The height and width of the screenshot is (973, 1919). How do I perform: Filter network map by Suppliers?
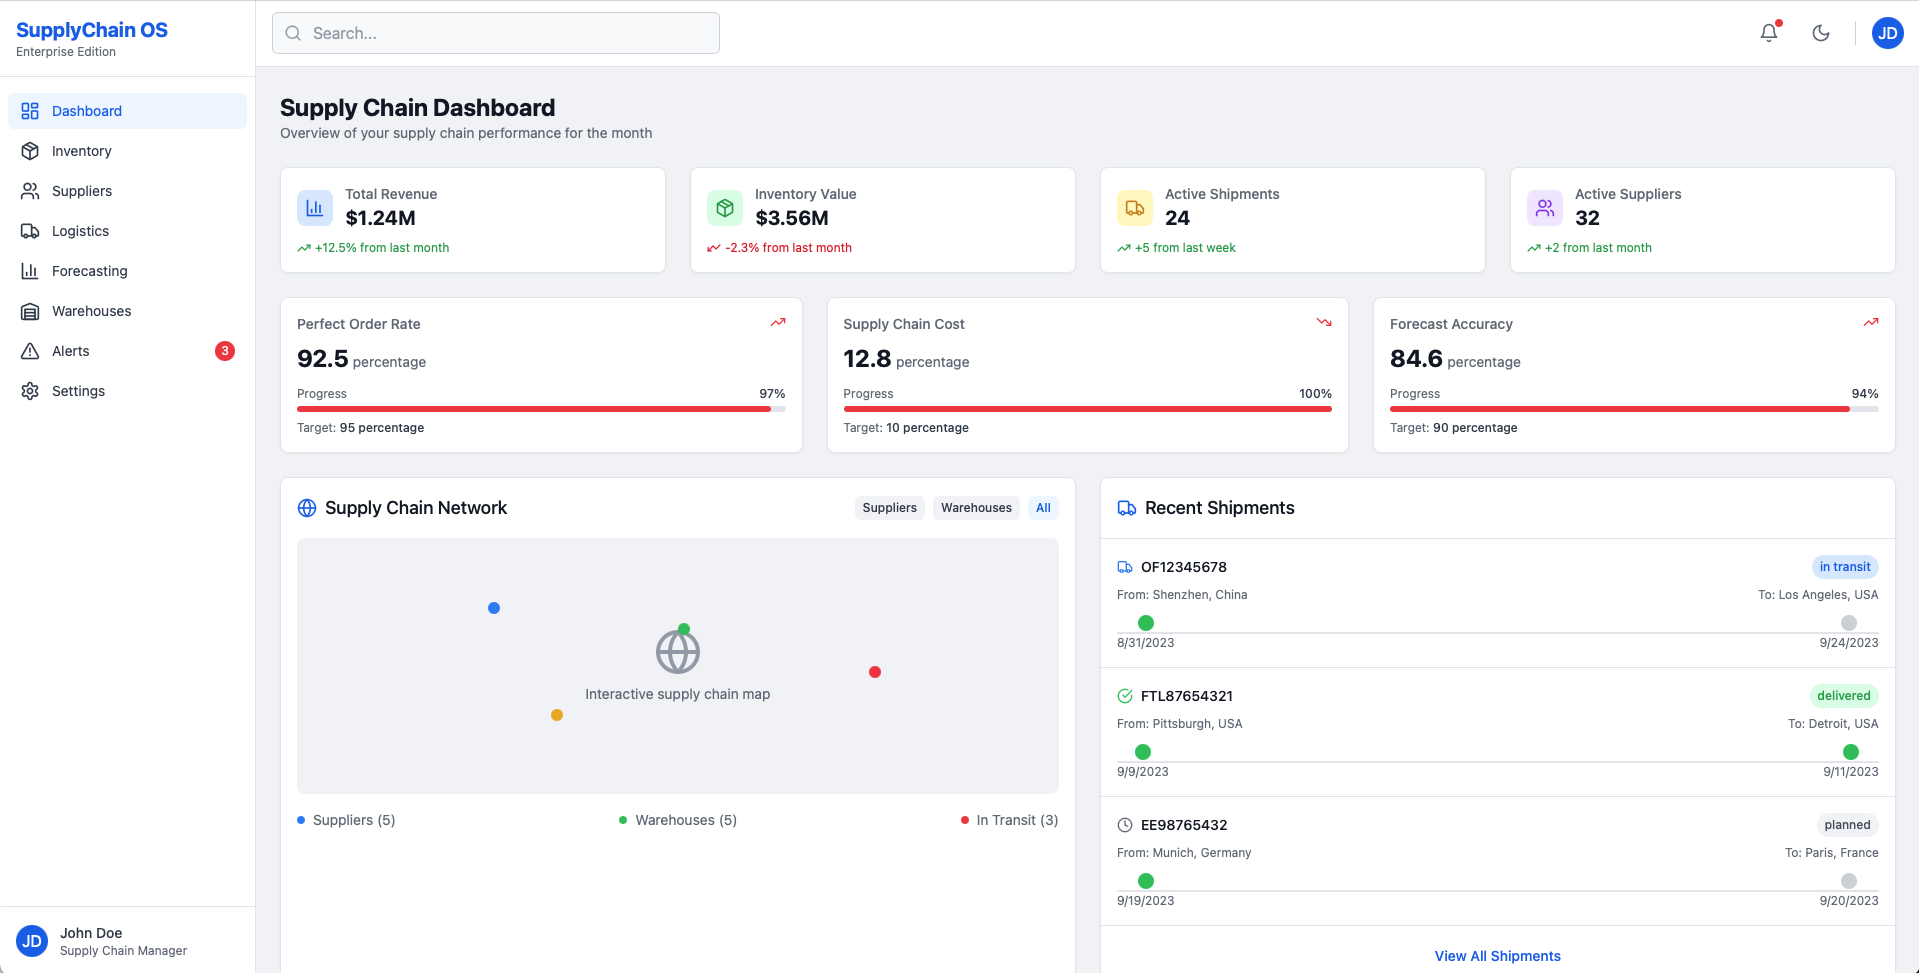pos(889,508)
